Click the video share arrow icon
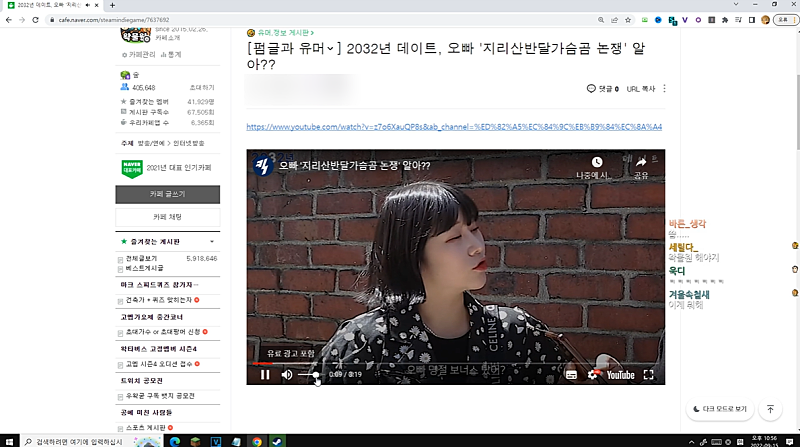This screenshot has width=800, height=447. pos(640,162)
